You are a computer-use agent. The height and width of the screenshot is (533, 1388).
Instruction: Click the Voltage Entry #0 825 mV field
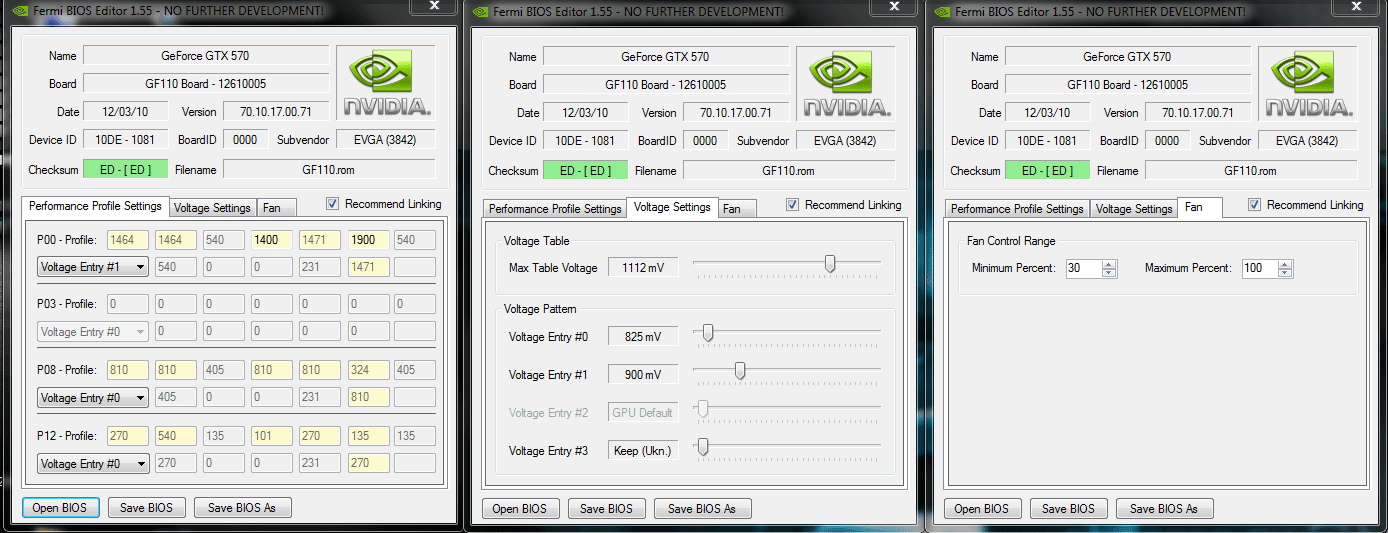(642, 337)
